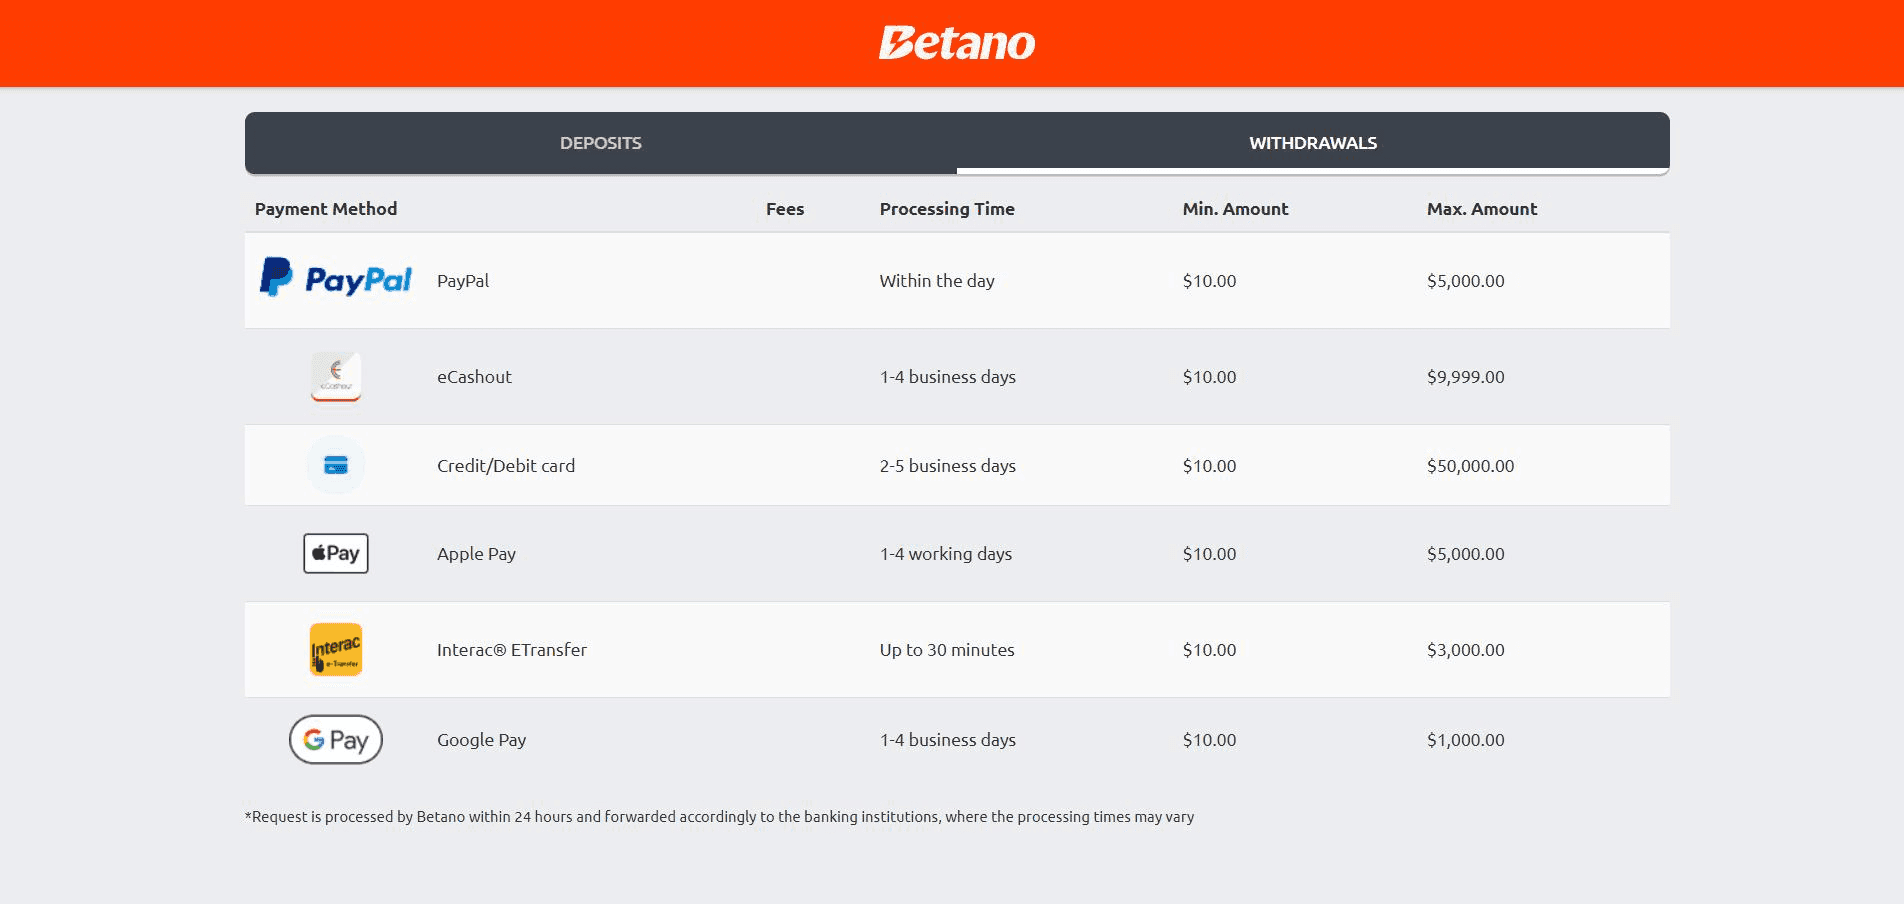Select the Interac® ETransfer method name
The image size is (1904, 904).
click(x=512, y=650)
